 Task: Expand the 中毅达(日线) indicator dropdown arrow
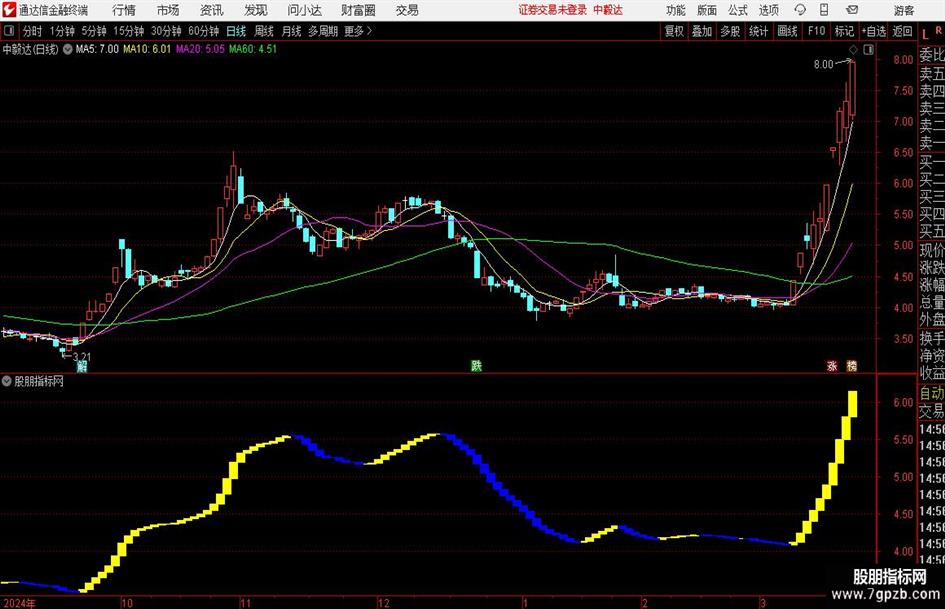[x=68, y=49]
